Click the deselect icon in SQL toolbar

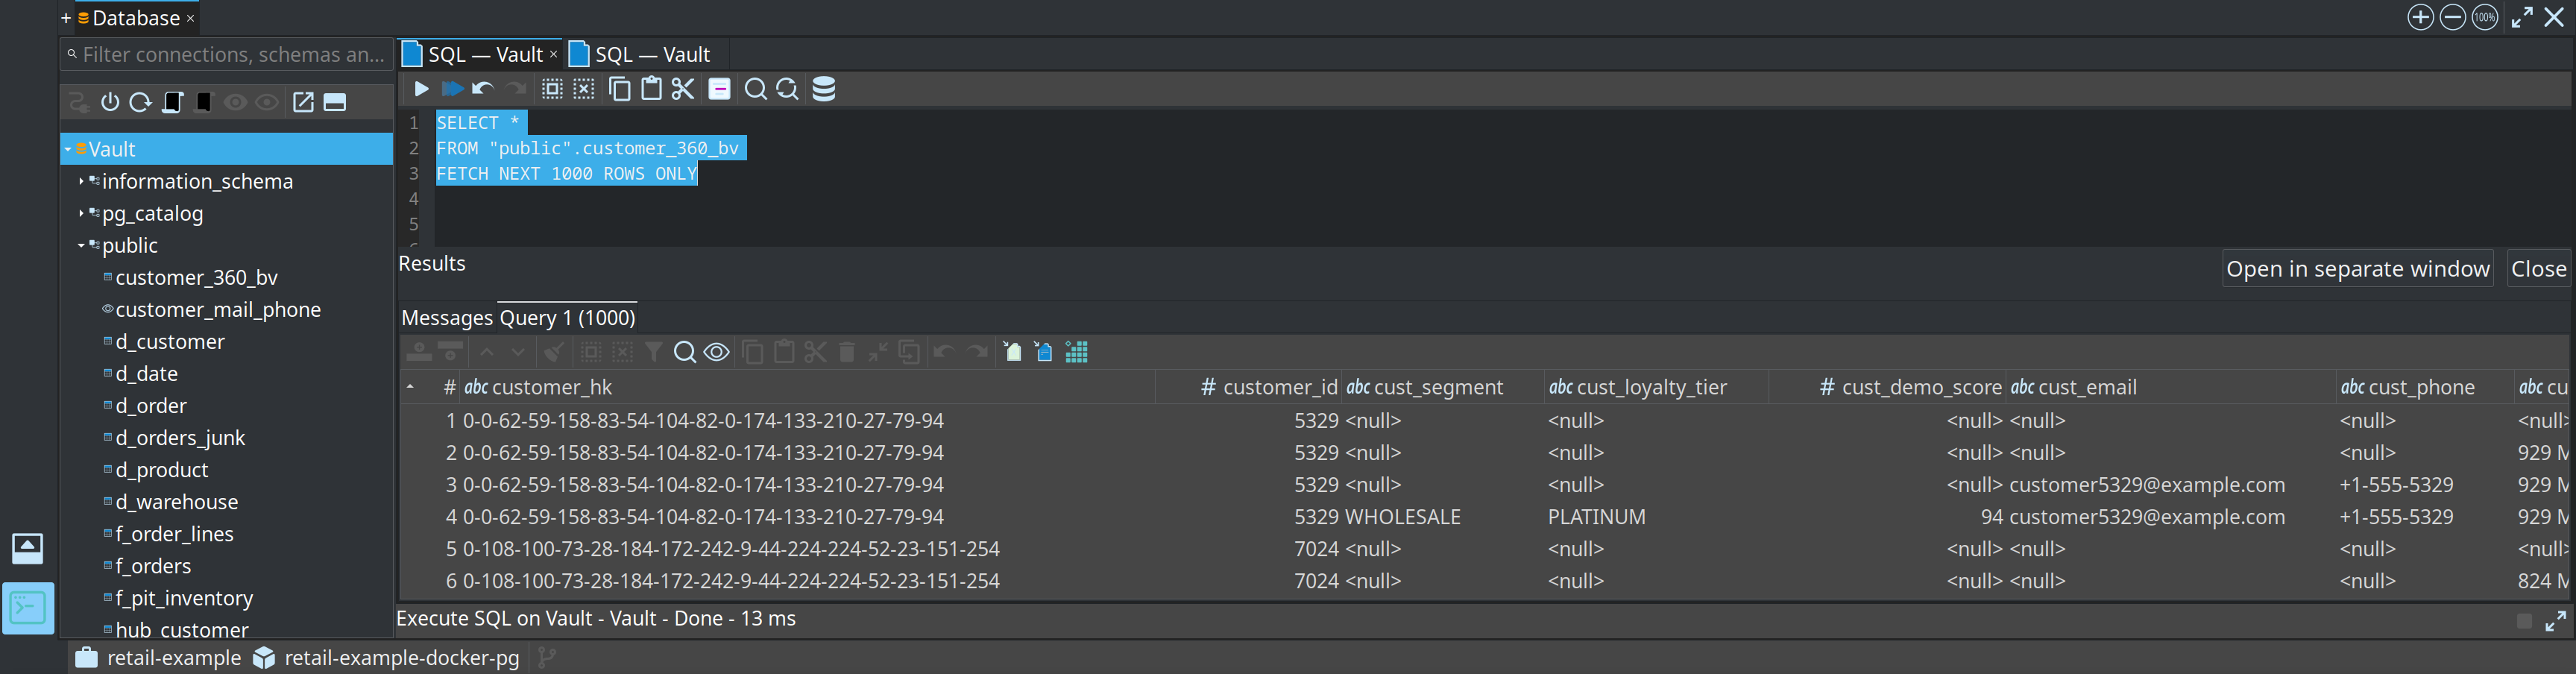584,89
